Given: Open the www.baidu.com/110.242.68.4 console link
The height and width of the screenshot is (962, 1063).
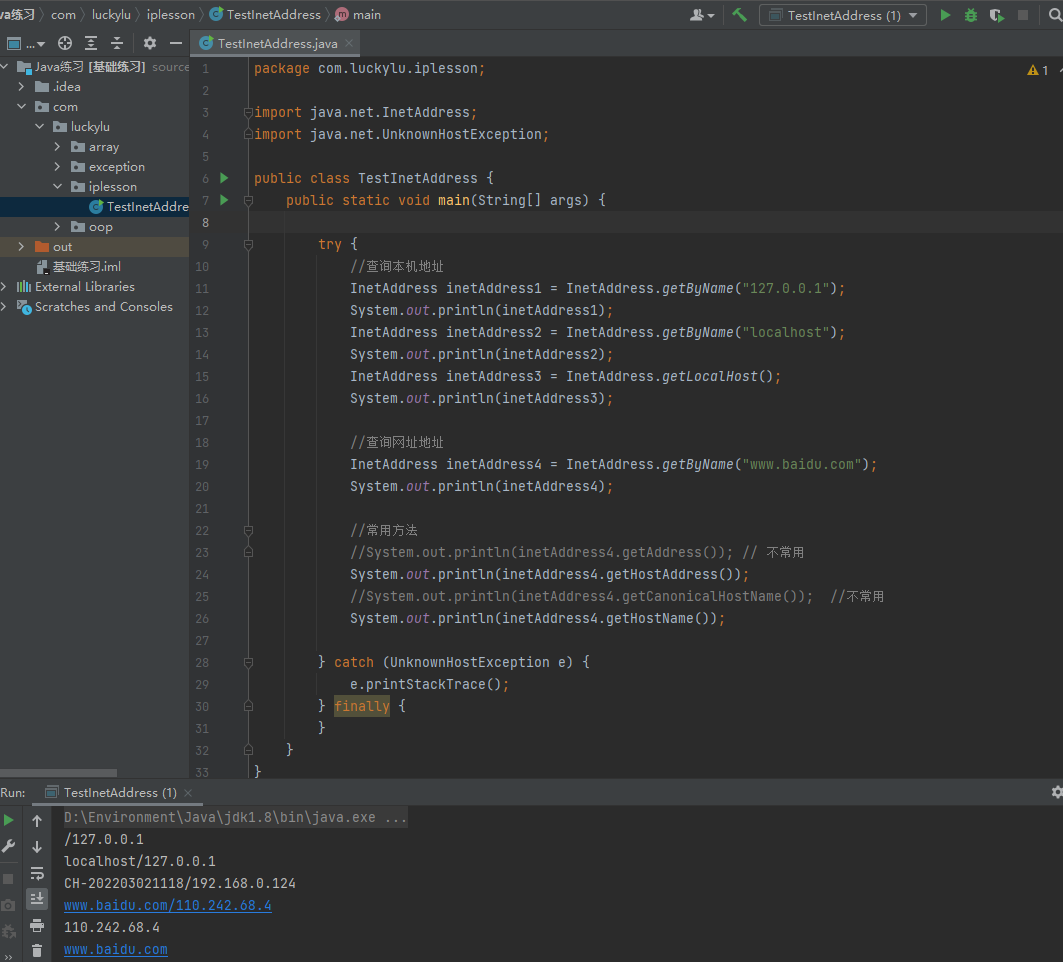Looking at the screenshot, I should pyautogui.click(x=167, y=905).
